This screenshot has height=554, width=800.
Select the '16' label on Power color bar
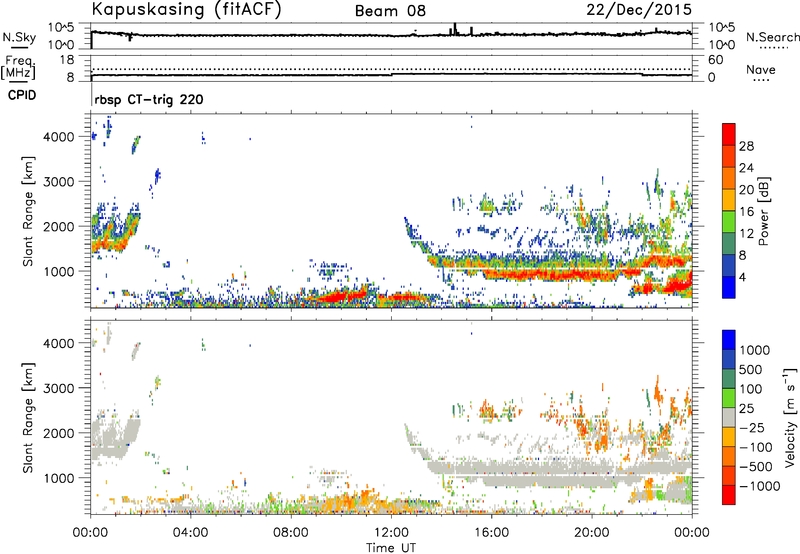746,212
